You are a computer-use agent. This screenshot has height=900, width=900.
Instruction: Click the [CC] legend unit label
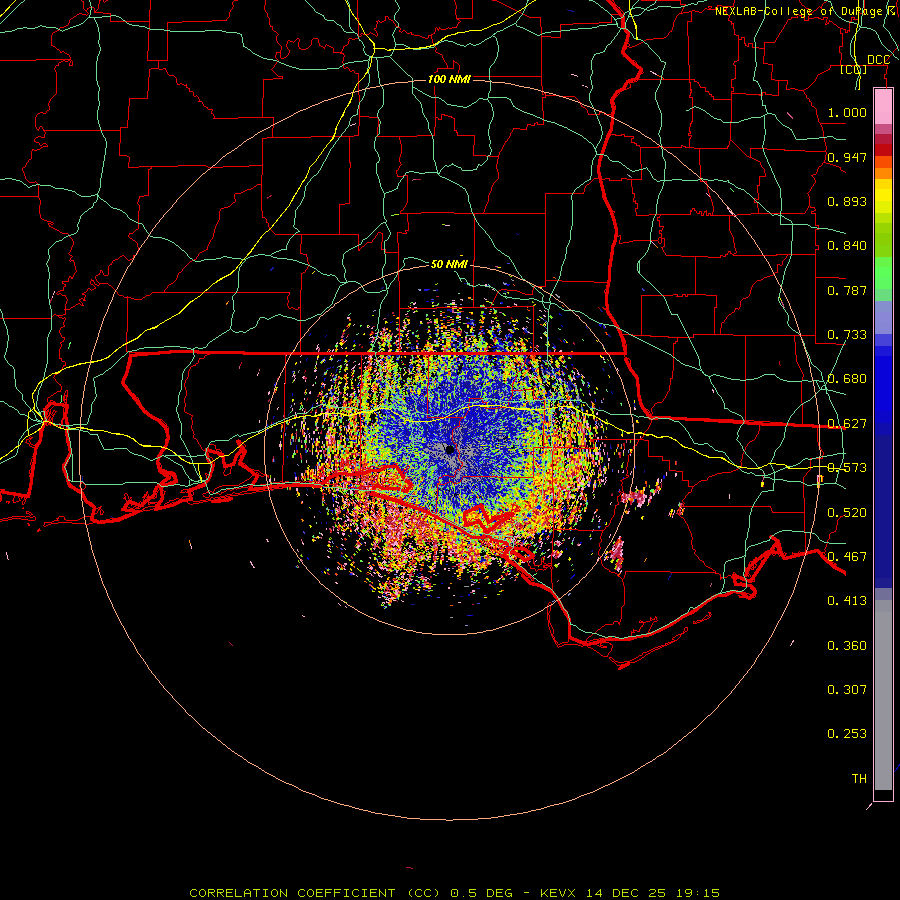[854, 69]
